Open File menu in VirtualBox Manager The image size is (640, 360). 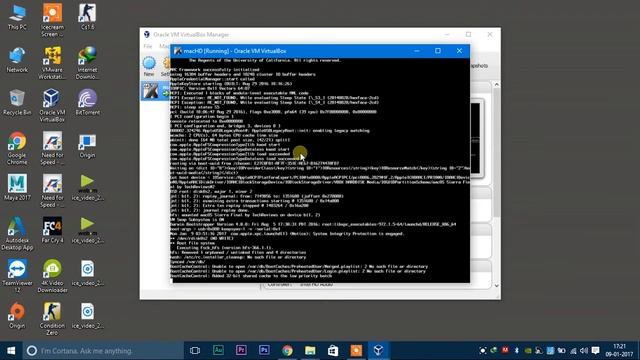pyautogui.click(x=148, y=46)
